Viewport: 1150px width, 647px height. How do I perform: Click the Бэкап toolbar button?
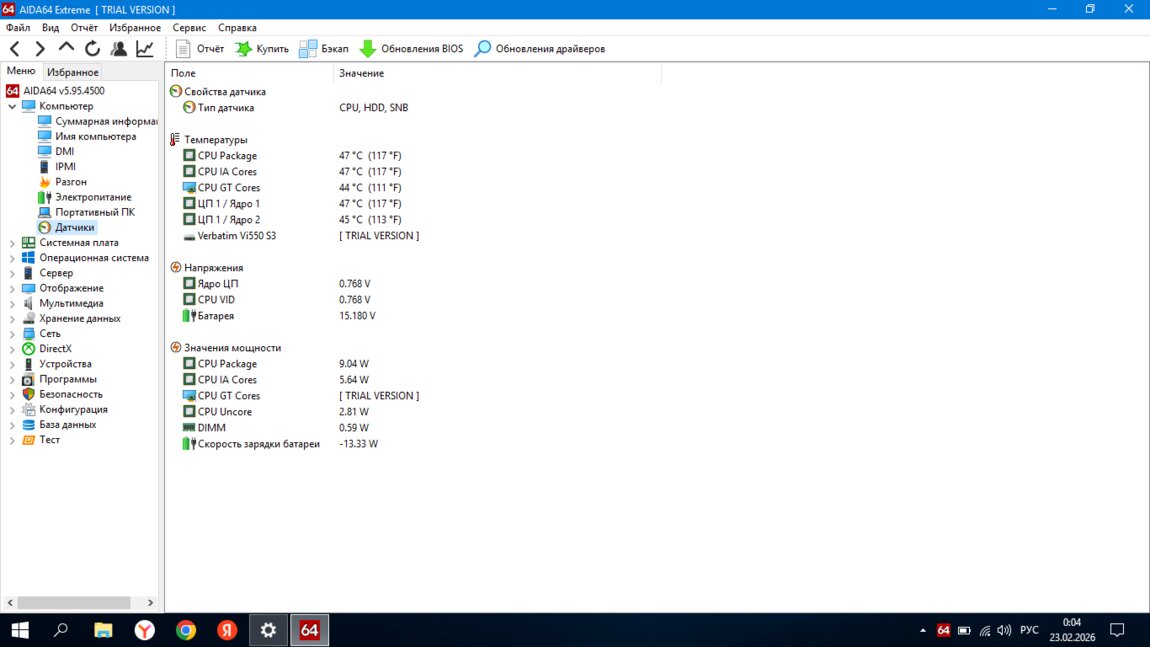(x=323, y=48)
